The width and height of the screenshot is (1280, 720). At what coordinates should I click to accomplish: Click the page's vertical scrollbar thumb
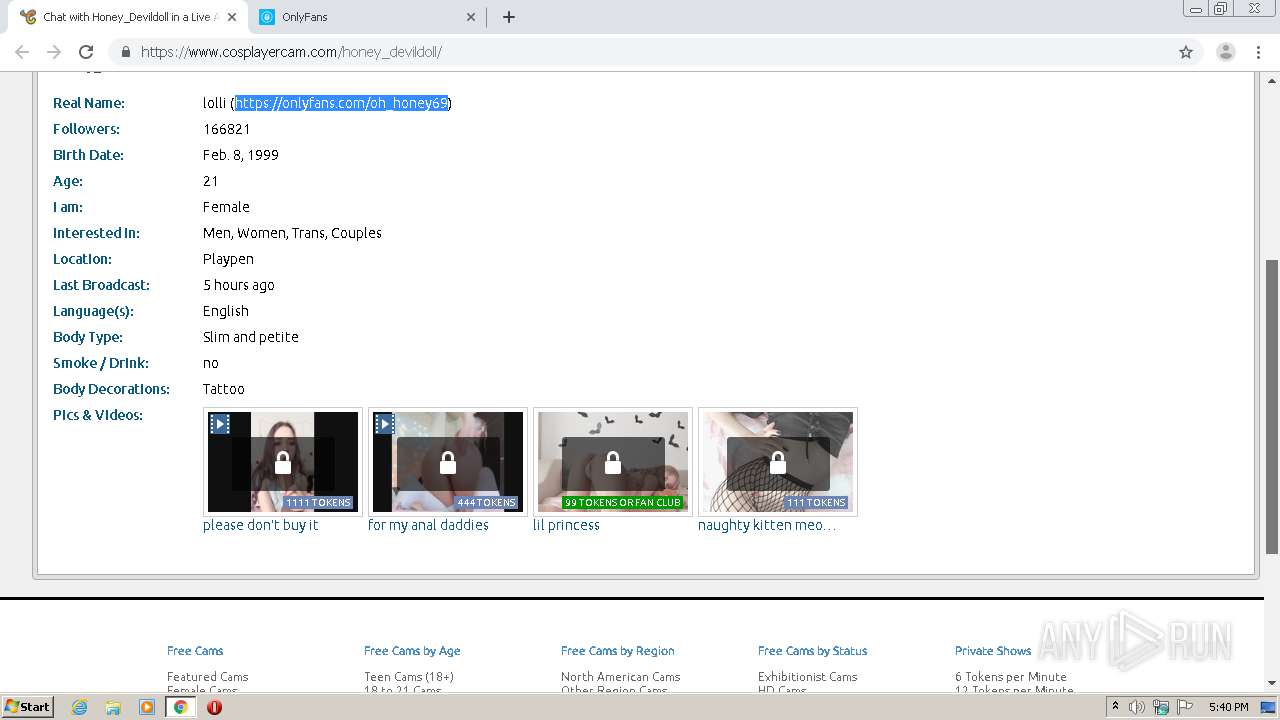click(x=1272, y=406)
